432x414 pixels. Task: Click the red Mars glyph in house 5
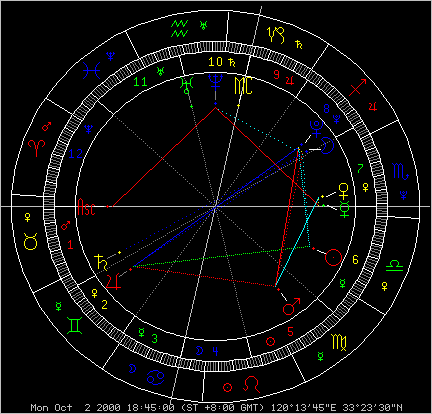(x=291, y=307)
